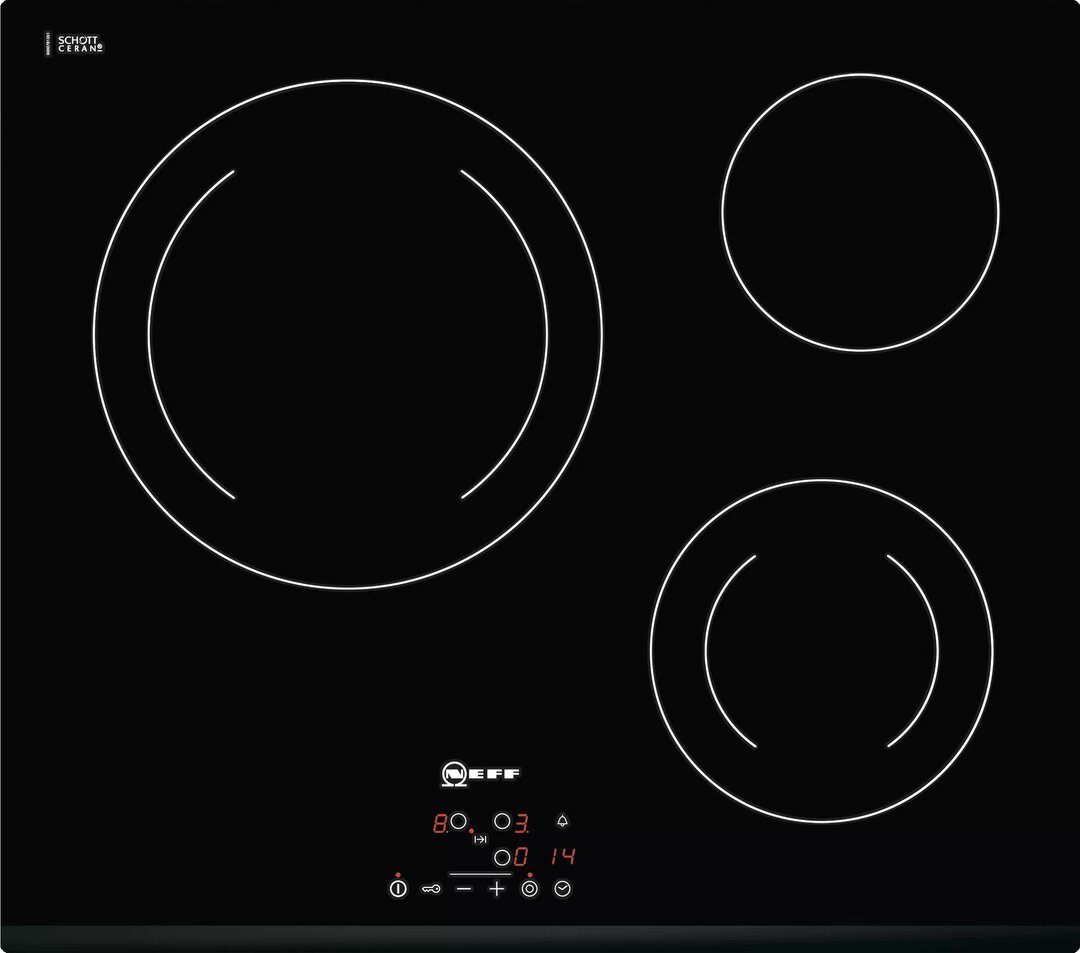Screen dimensions: 1080x953
Task: Click the Schott Ceran logo
Action: pos(78,44)
